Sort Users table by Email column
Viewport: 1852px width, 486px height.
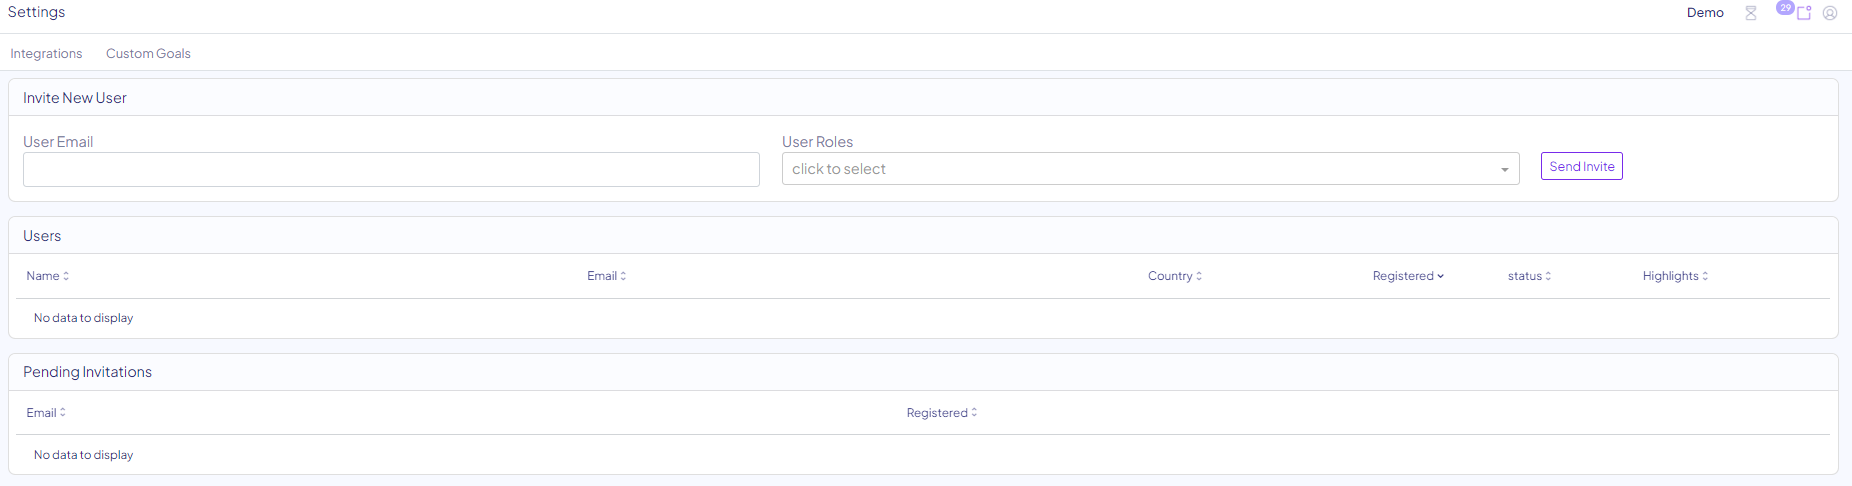pos(606,276)
